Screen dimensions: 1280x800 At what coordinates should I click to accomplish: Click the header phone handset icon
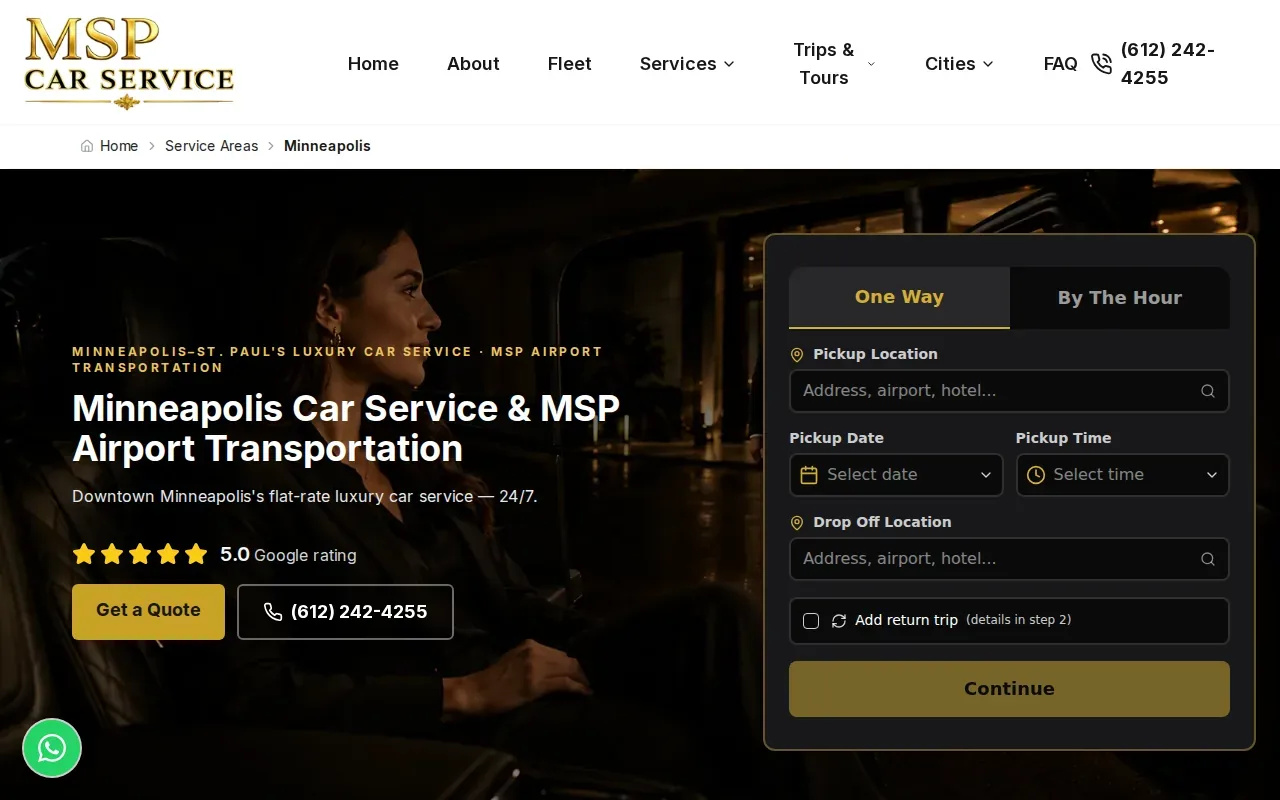coord(1101,64)
